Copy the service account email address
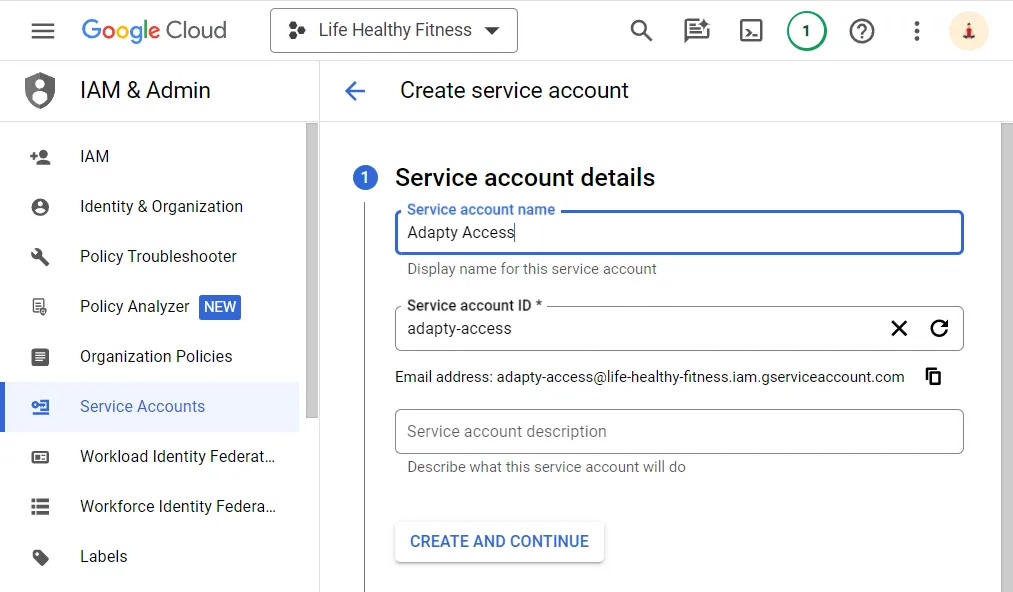The image size is (1013, 592). point(933,377)
